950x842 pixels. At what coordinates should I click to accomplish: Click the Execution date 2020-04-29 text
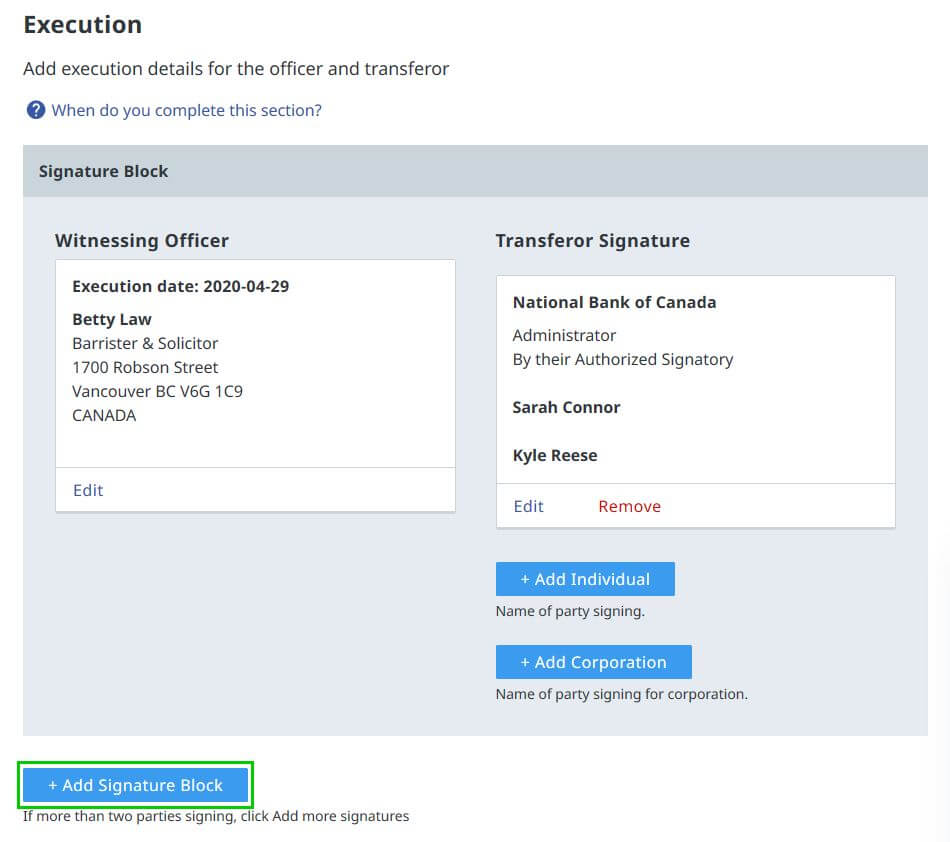pos(181,287)
